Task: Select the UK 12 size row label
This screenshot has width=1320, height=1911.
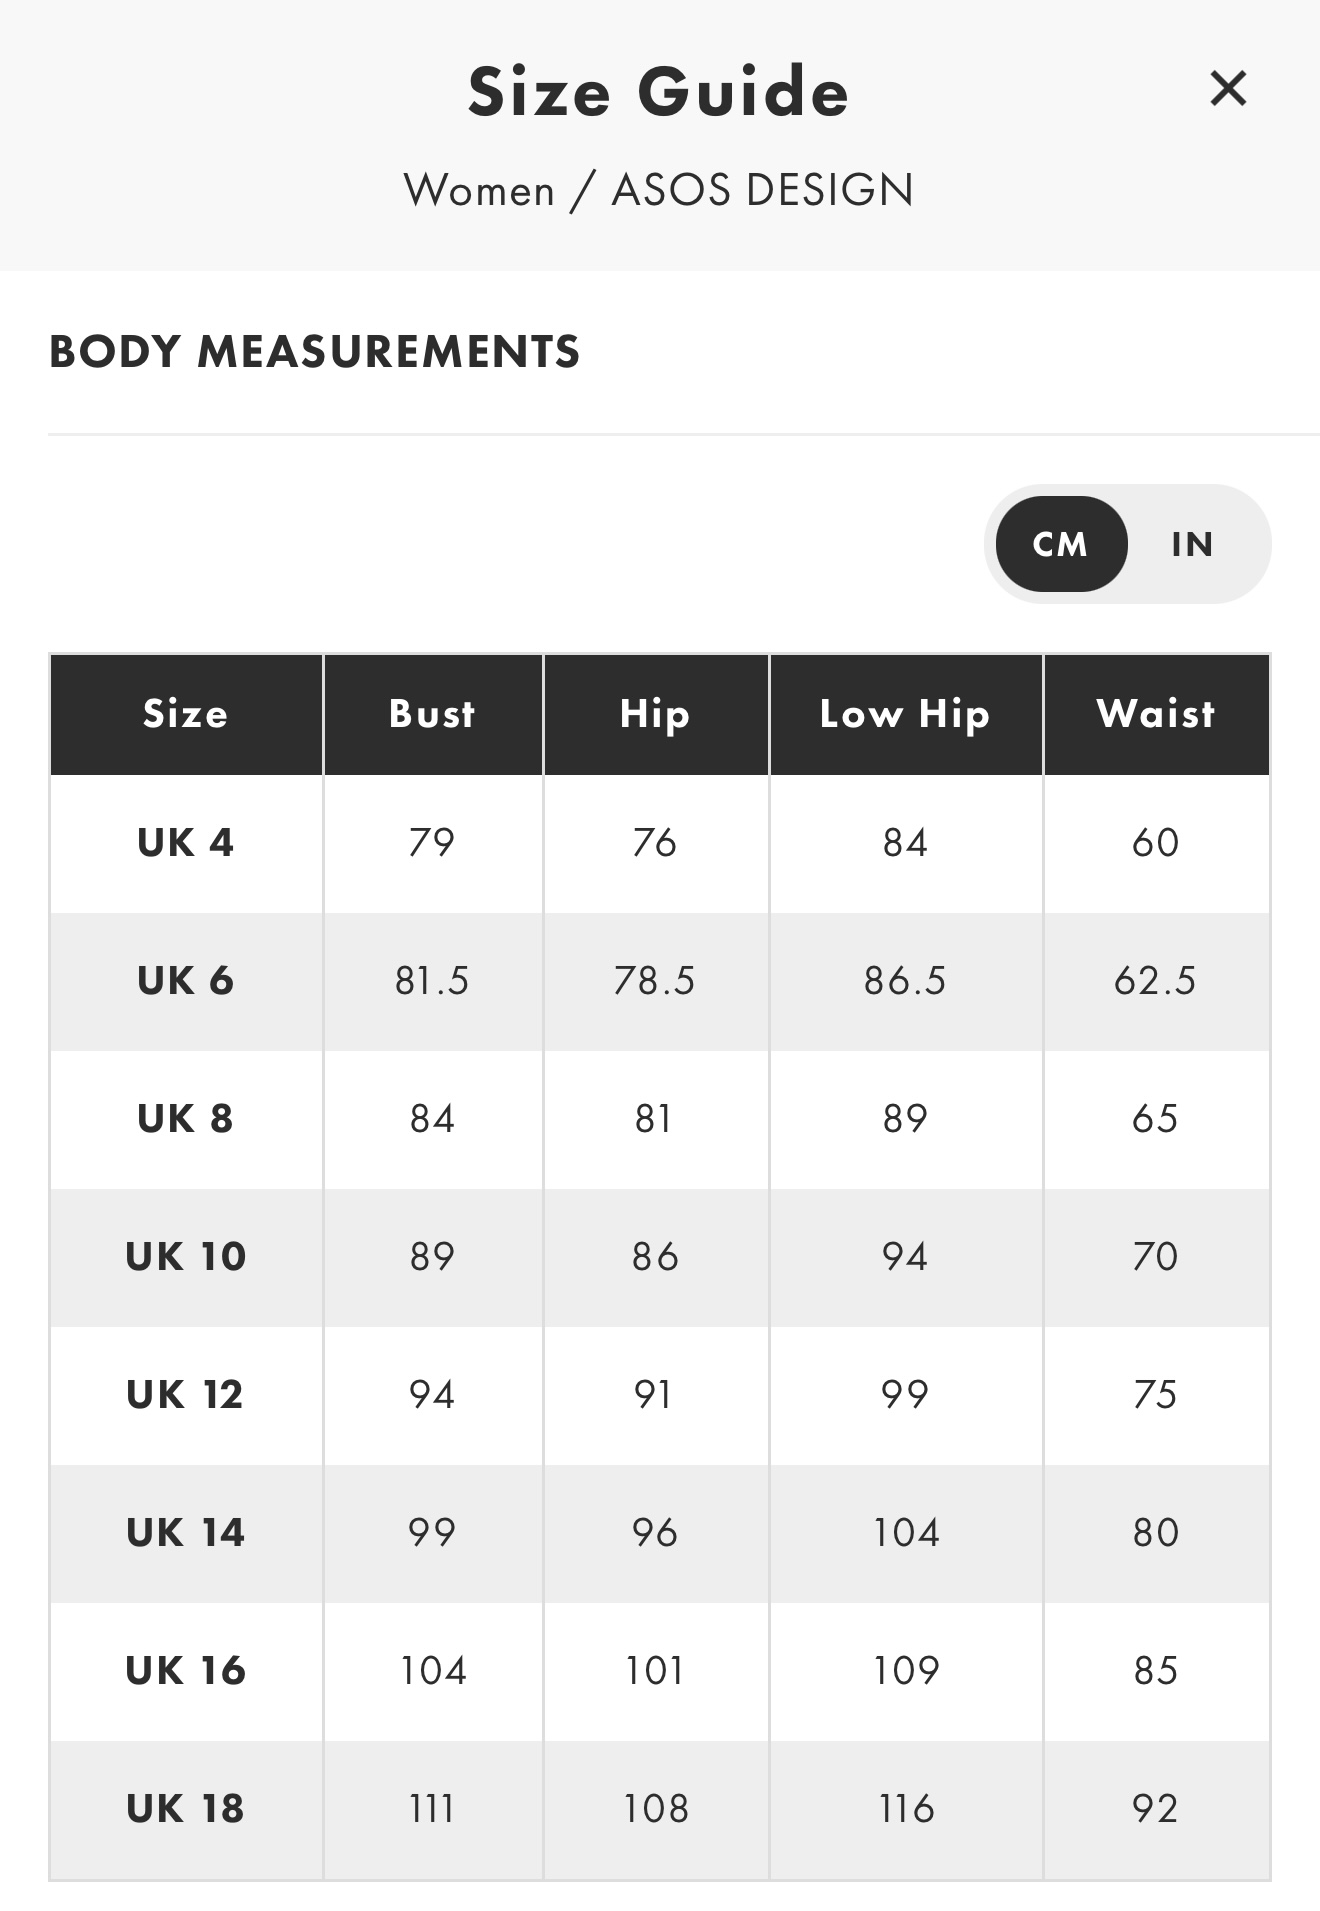Action: pos(186,1395)
